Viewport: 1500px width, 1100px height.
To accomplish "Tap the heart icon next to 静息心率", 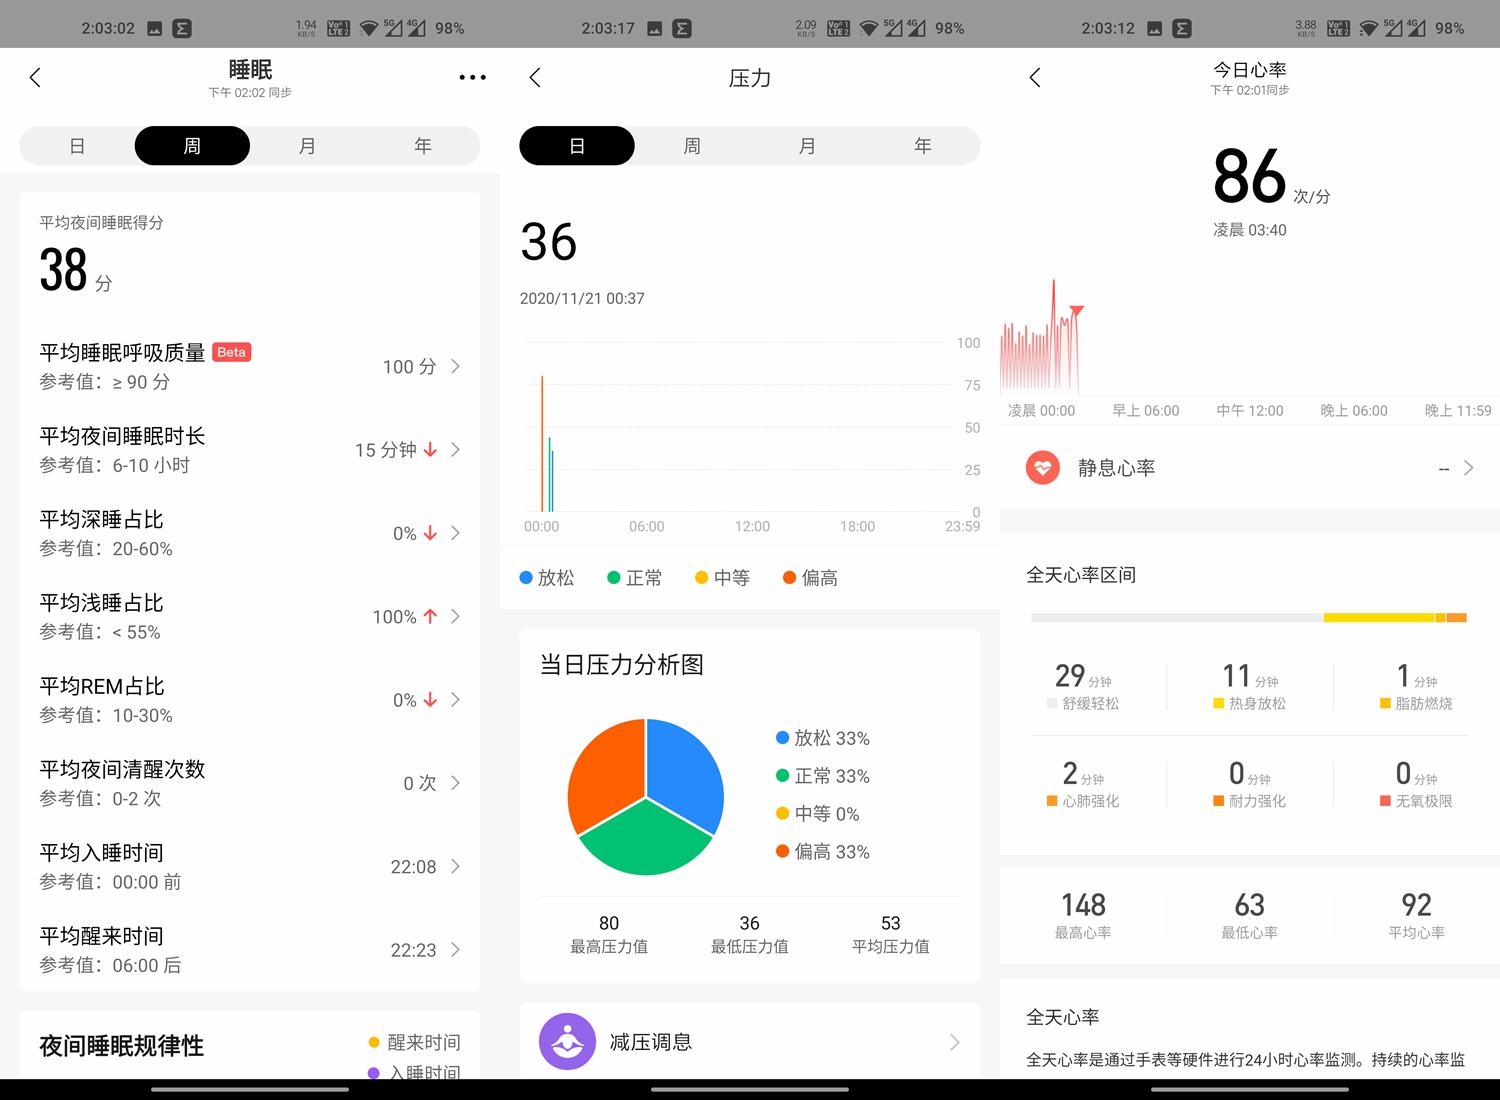I will [x=1043, y=467].
